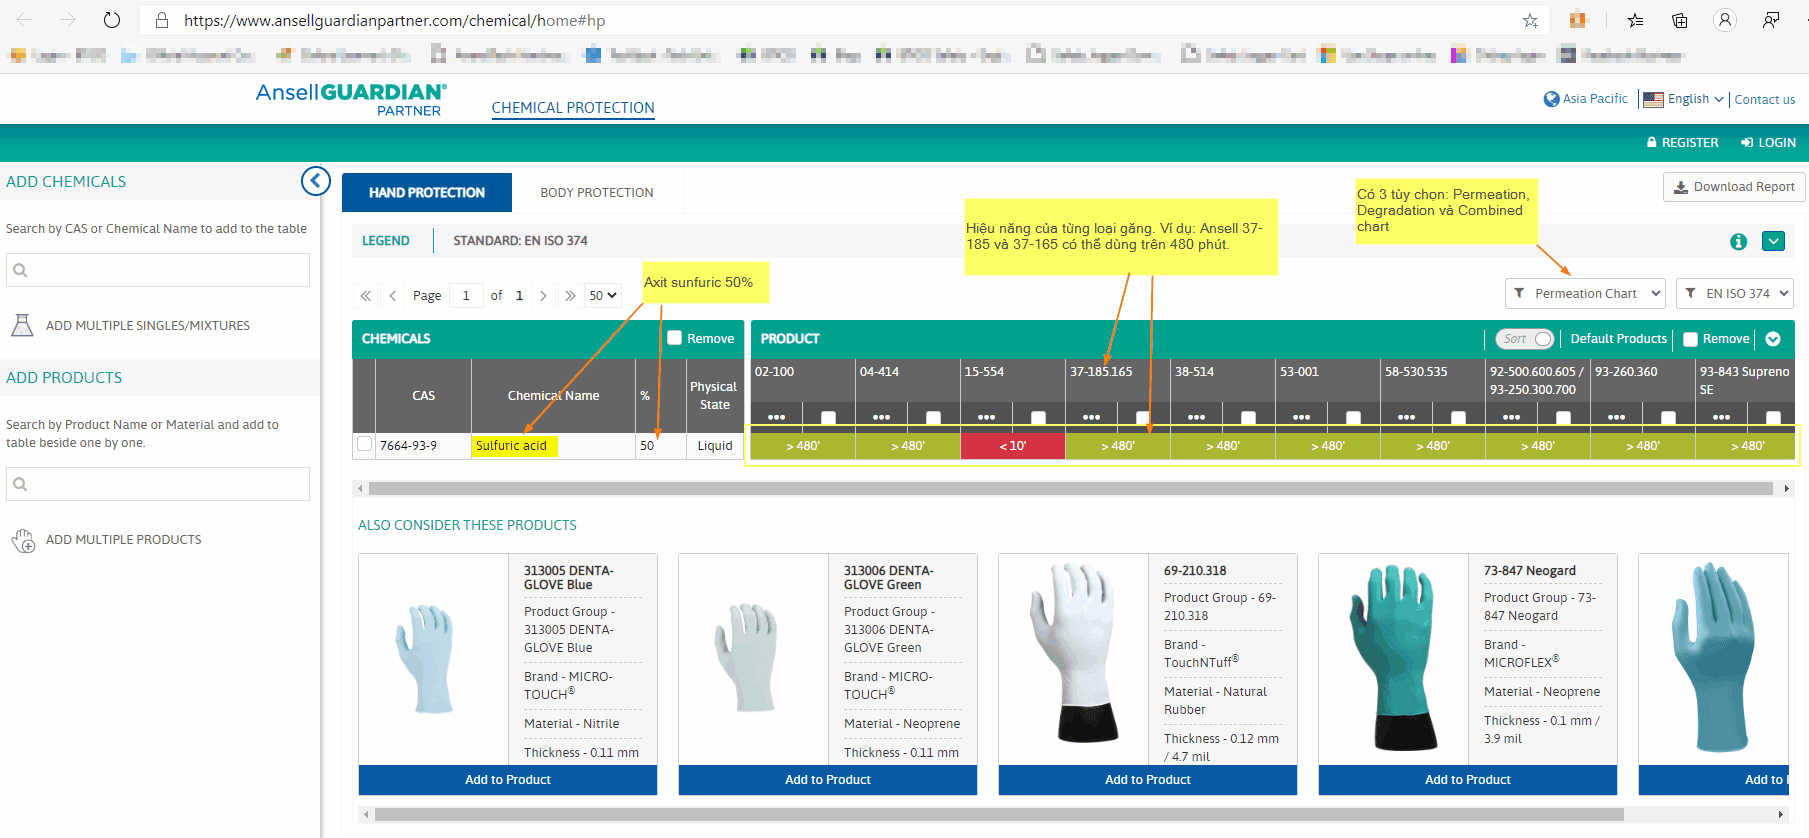
Task: Open options menu for product 15-554
Action: [x=986, y=416]
